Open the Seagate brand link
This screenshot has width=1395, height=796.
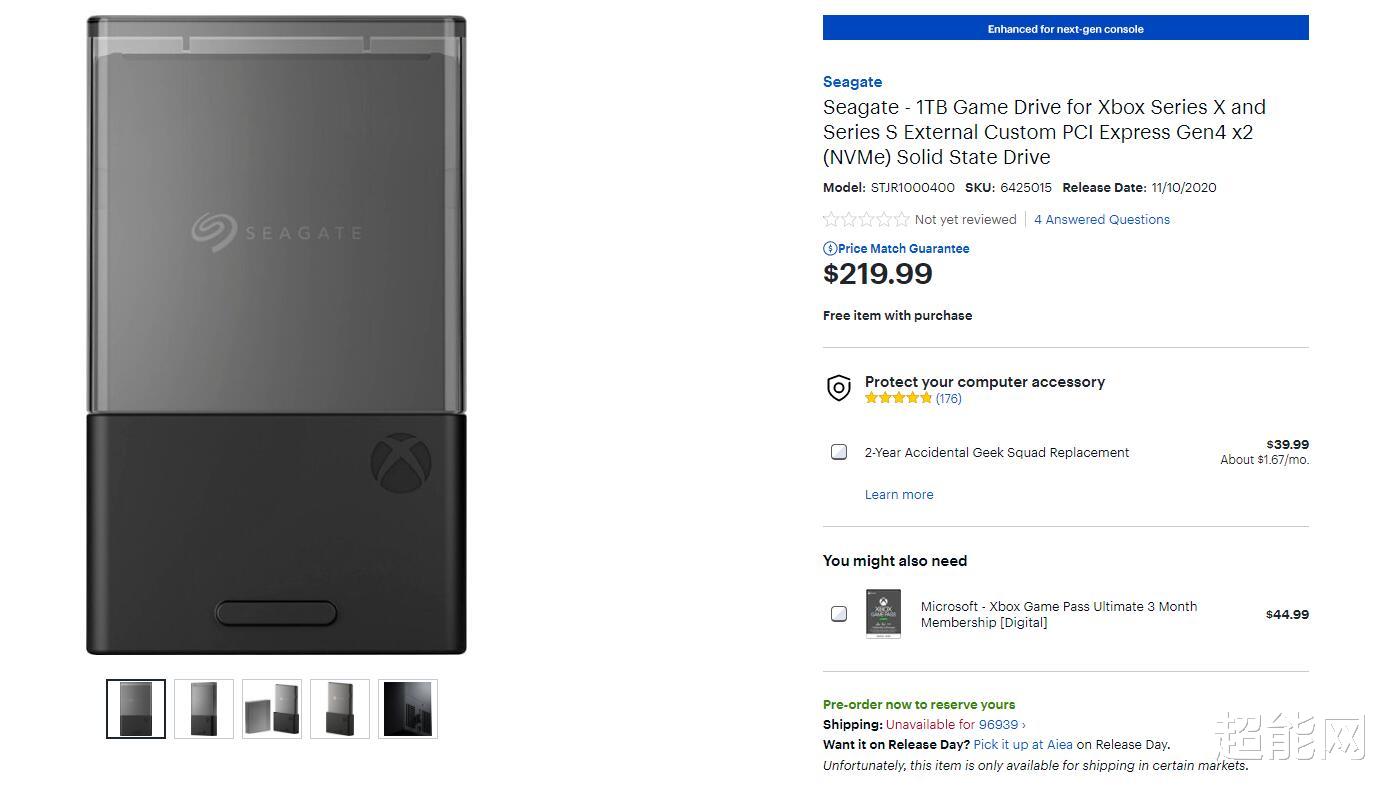pyautogui.click(x=852, y=82)
